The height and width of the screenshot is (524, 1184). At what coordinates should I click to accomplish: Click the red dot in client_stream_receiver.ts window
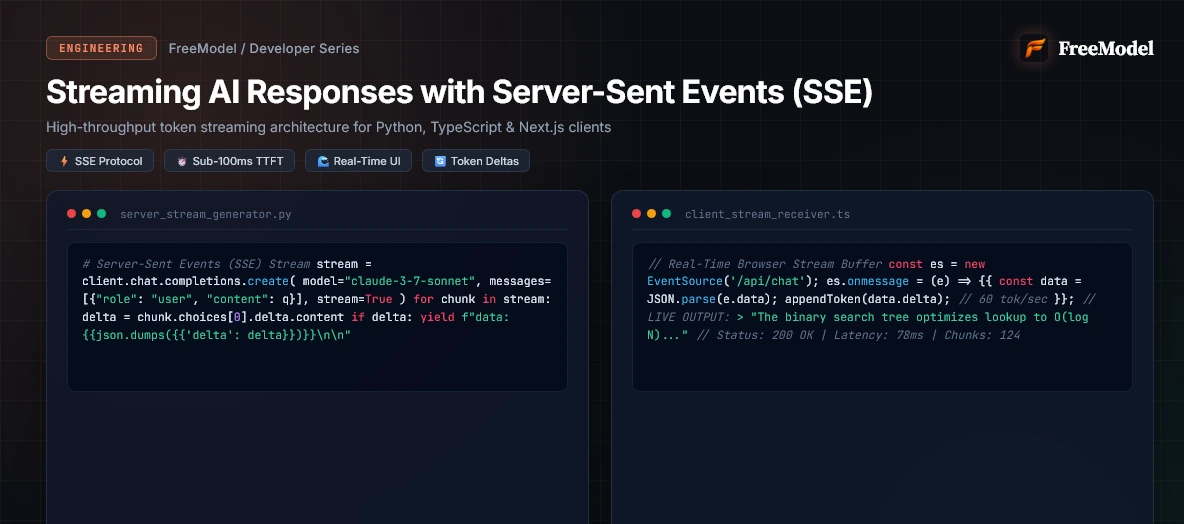pyautogui.click(x=637, y=214)
